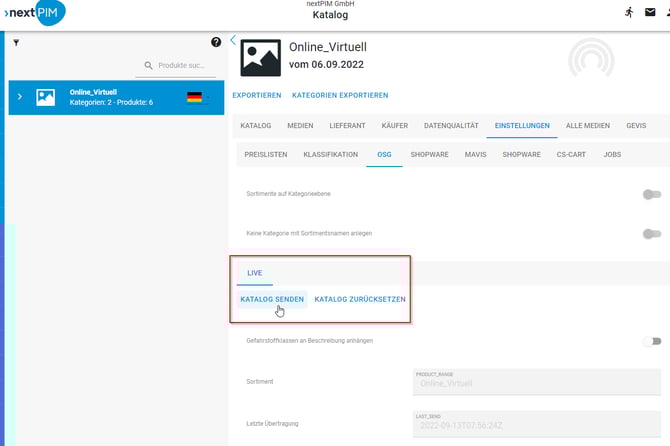Expand the Online_Virtuell catalog entry

click(20, 97)
